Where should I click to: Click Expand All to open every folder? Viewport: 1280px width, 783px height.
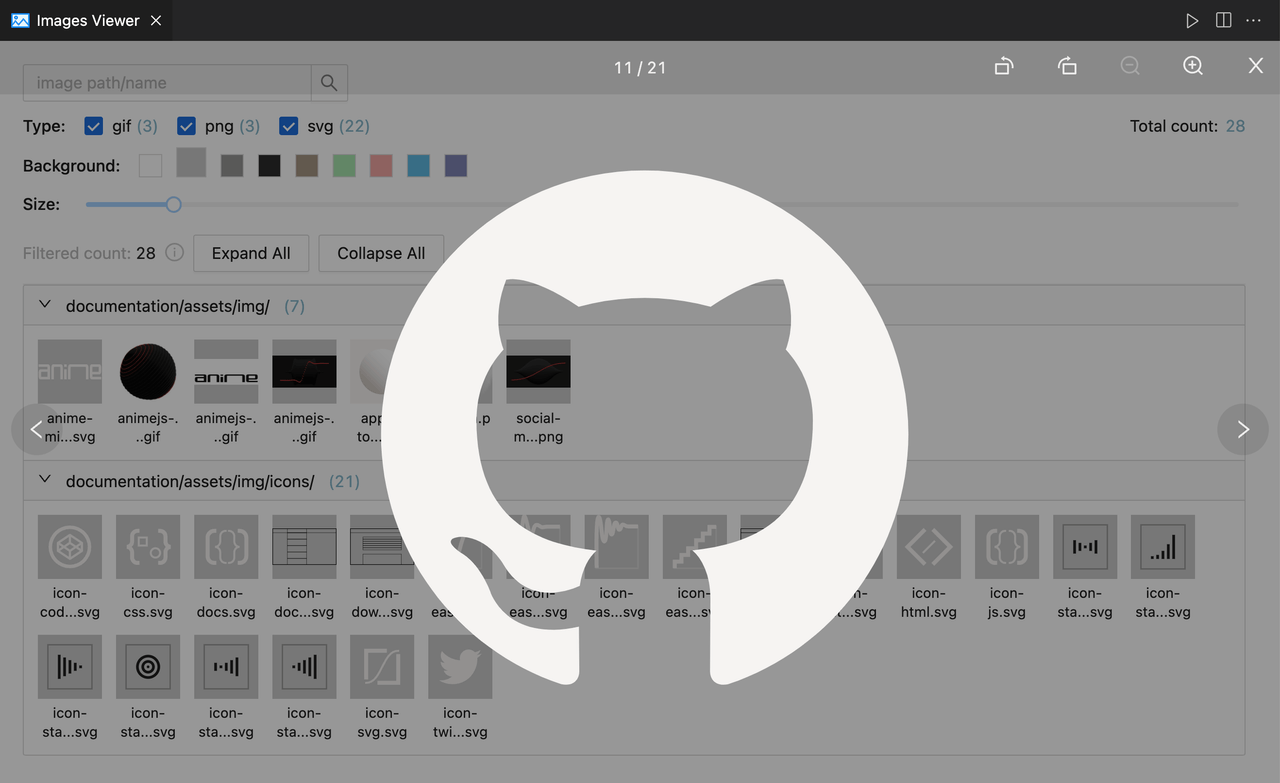coord(250,252)
